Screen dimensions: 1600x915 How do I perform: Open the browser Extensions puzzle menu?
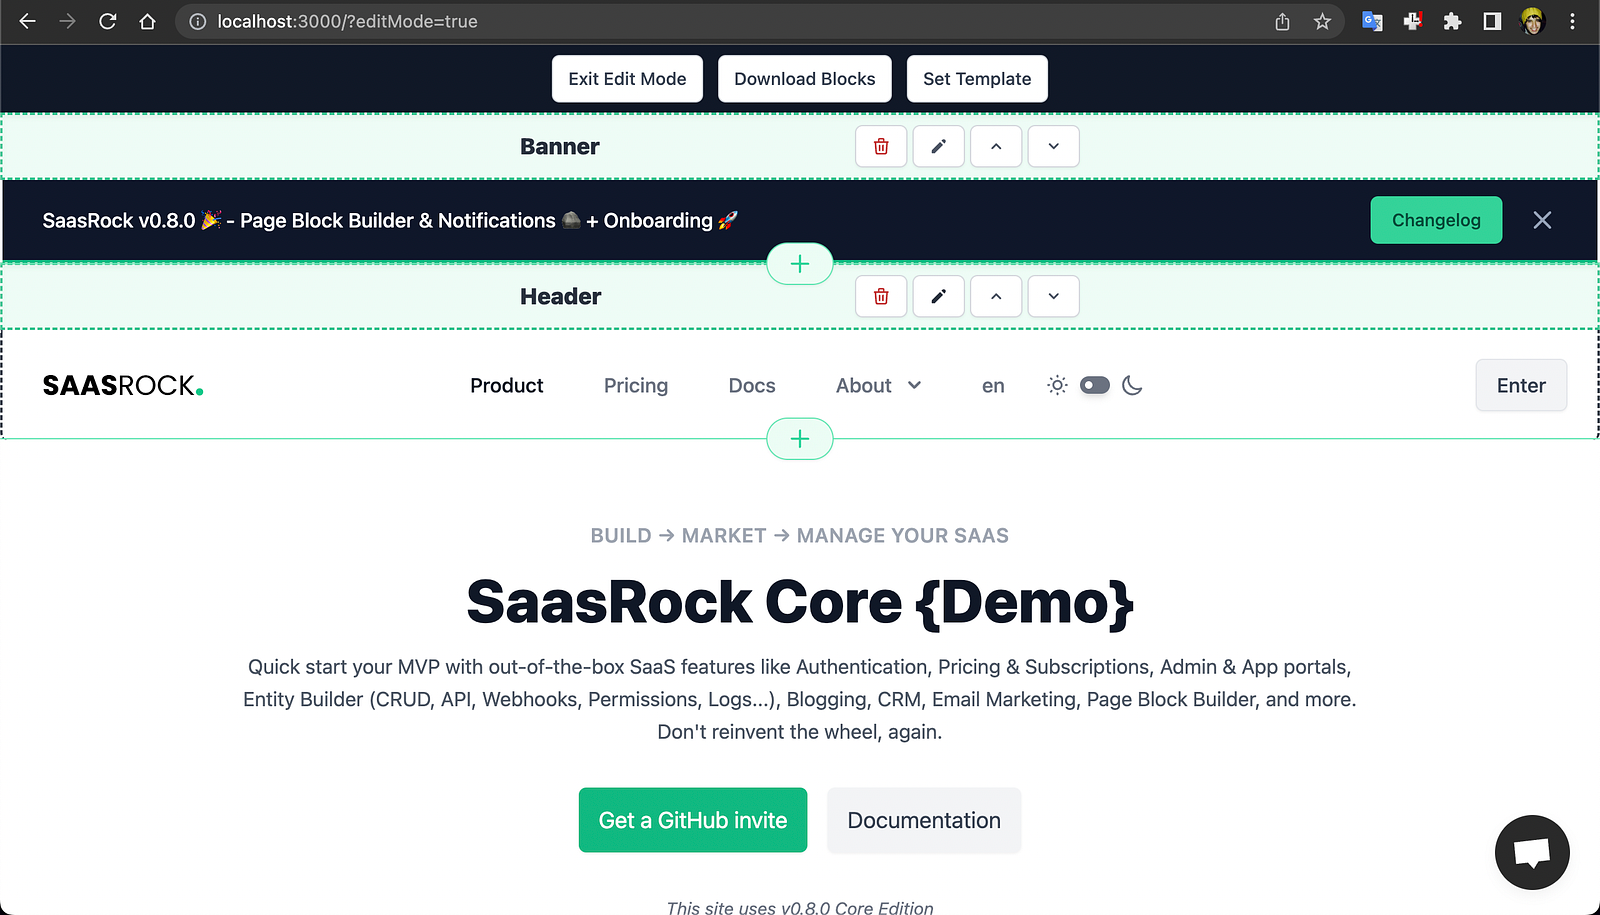pyautogui.click(x=1452, y=21)
